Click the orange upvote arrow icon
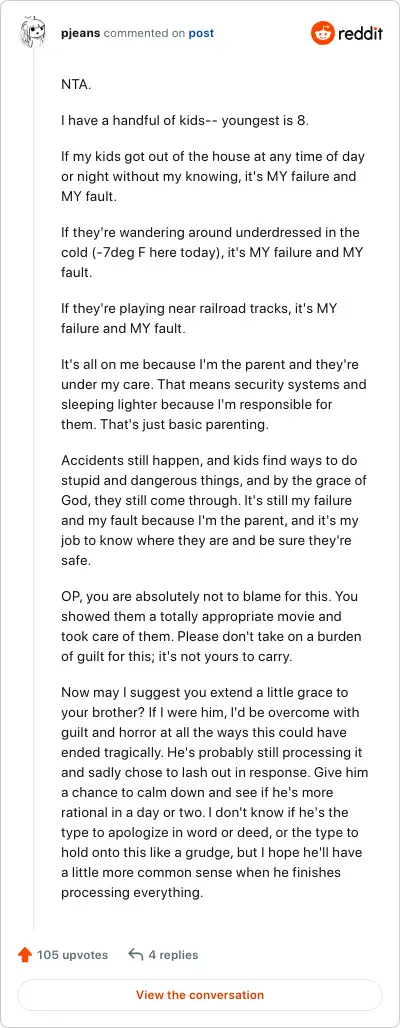Viewport: 400px width, 1028px height. (25, 955)
